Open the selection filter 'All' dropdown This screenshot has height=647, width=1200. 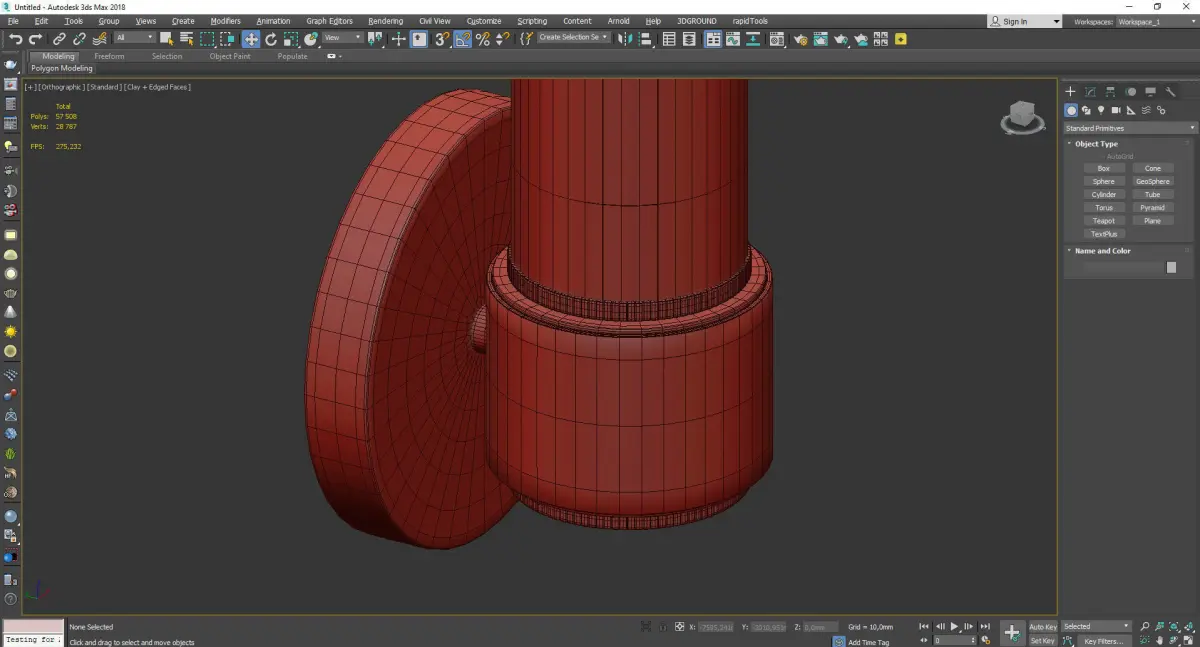tap(134, 38)
